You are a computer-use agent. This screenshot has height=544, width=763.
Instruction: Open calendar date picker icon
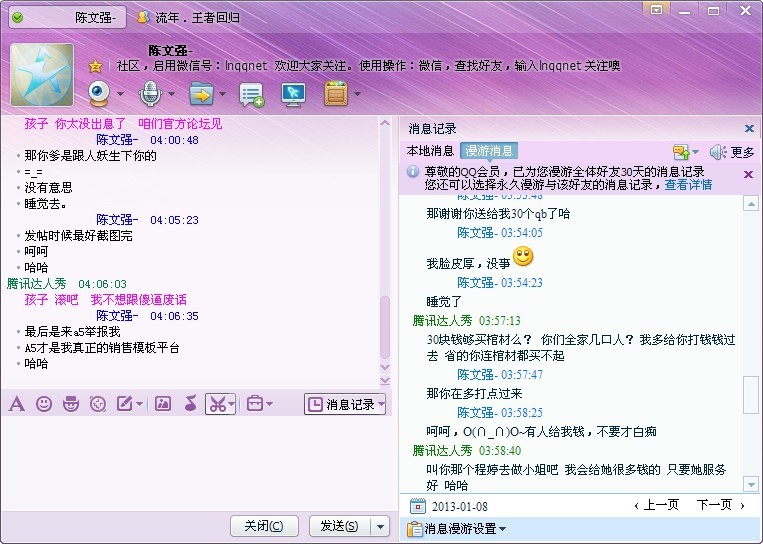point(418,506)
